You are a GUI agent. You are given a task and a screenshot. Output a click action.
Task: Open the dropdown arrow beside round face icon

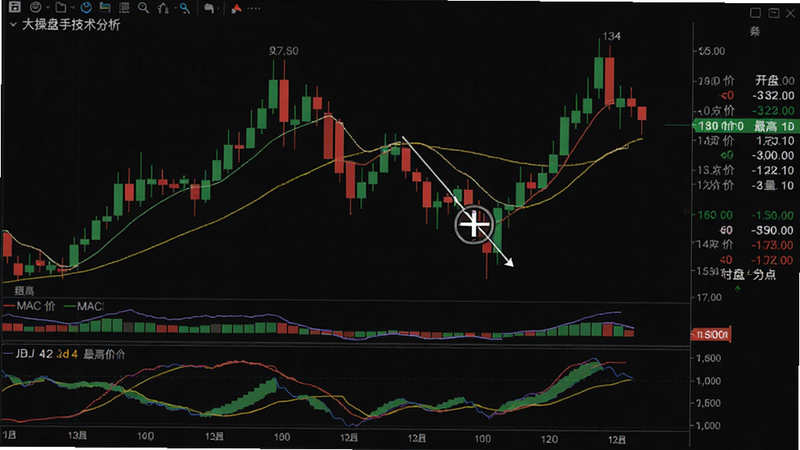[x=47, y=8]
